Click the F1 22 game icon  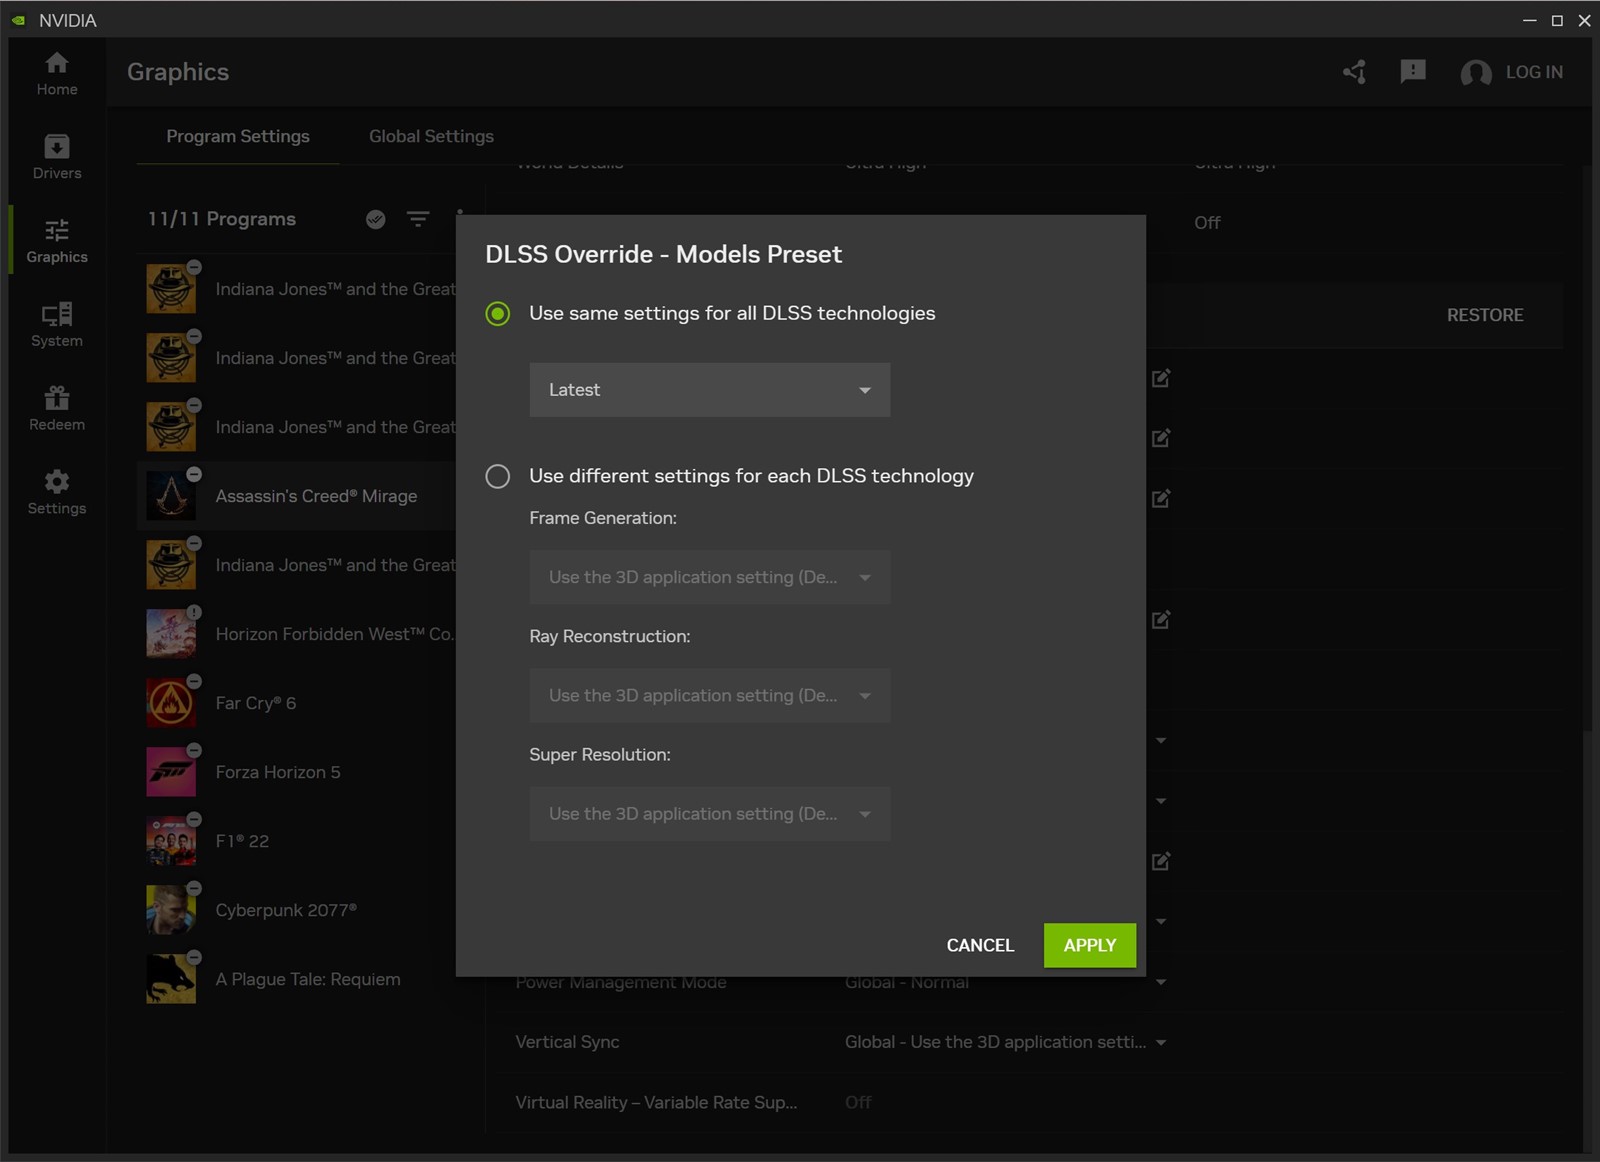click(171, 841)
